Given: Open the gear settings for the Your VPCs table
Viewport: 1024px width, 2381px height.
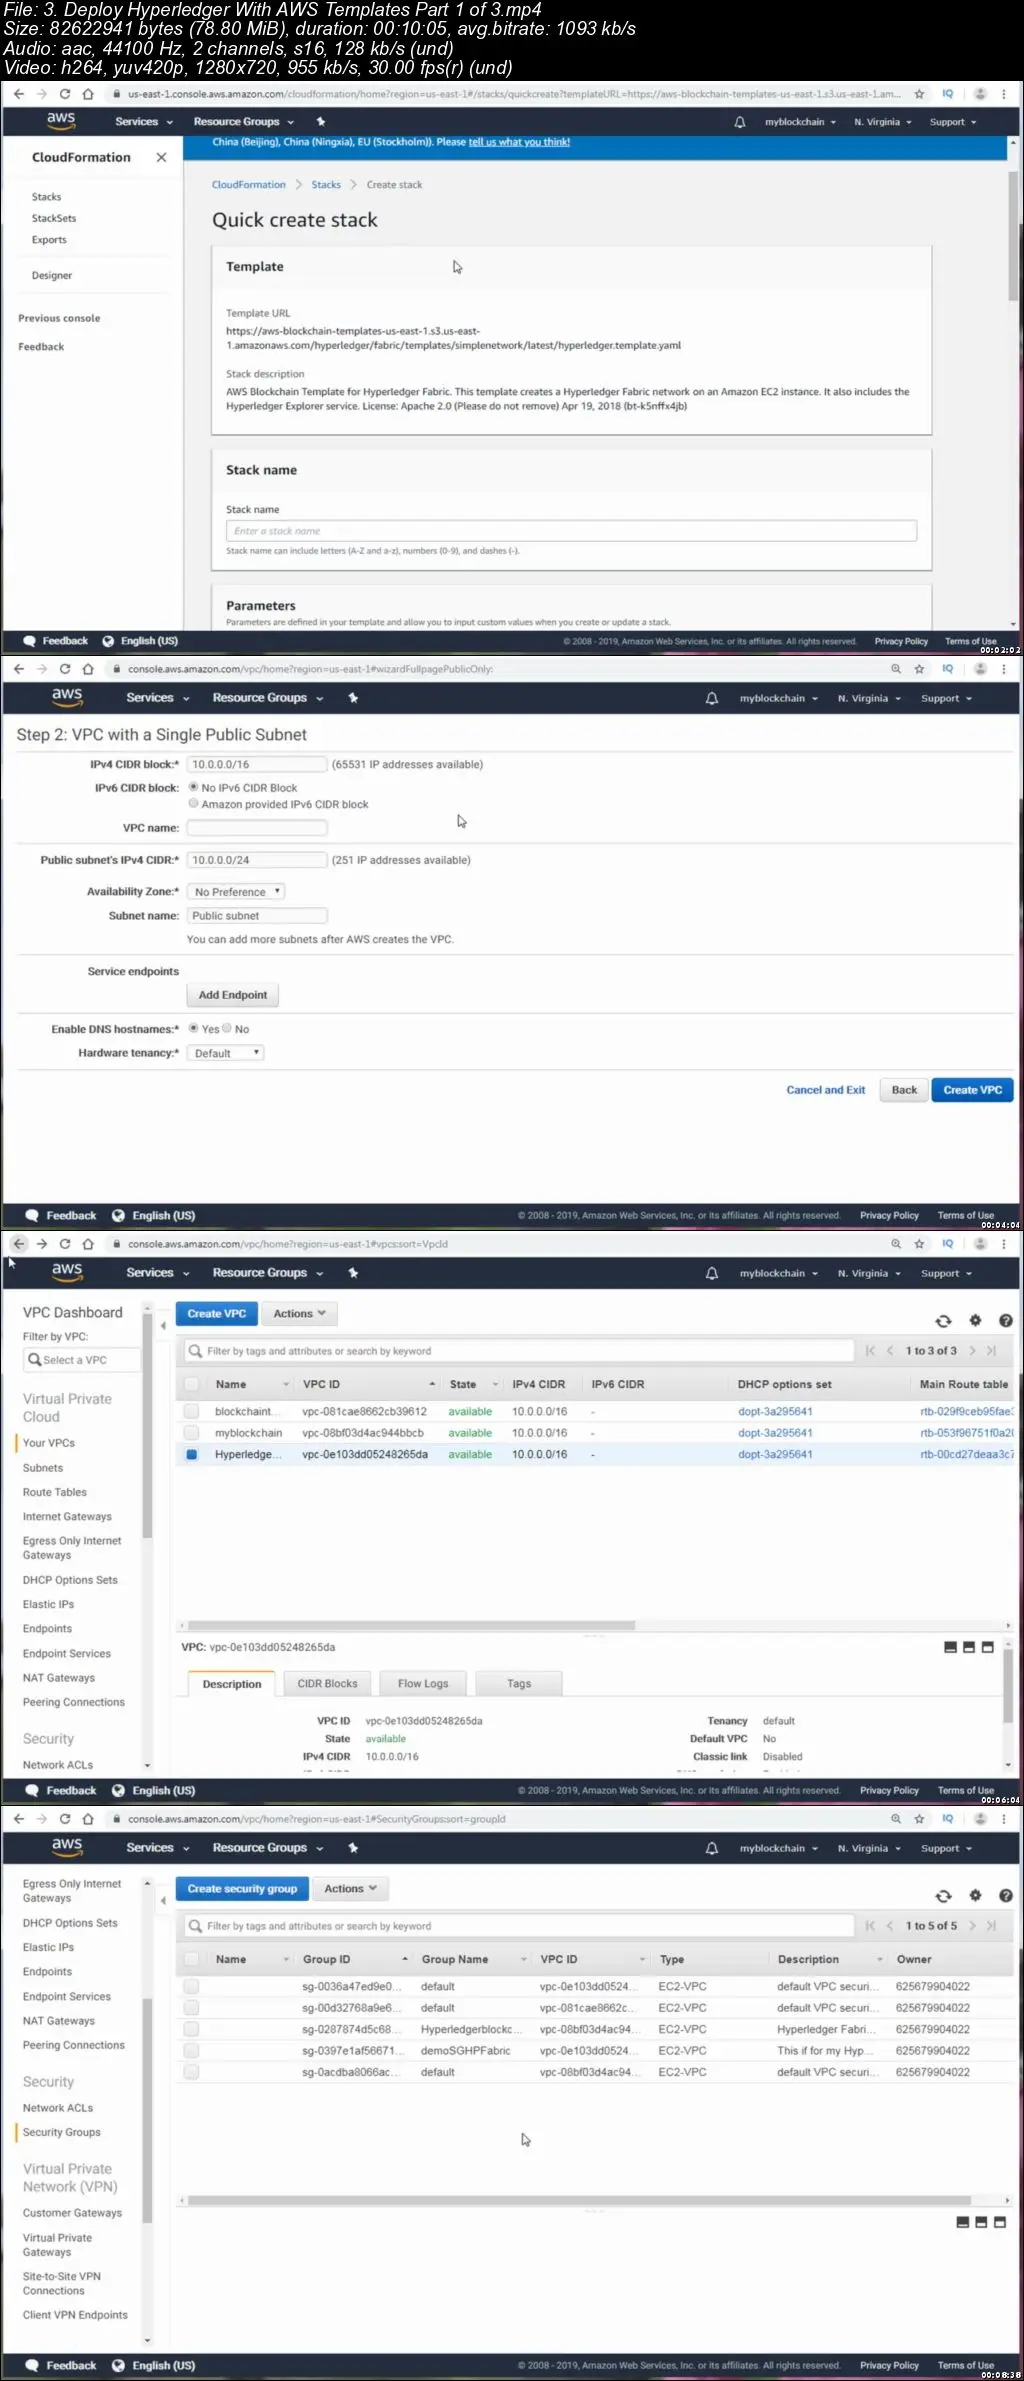Looking at the screenshot, I should [976, 1321].
